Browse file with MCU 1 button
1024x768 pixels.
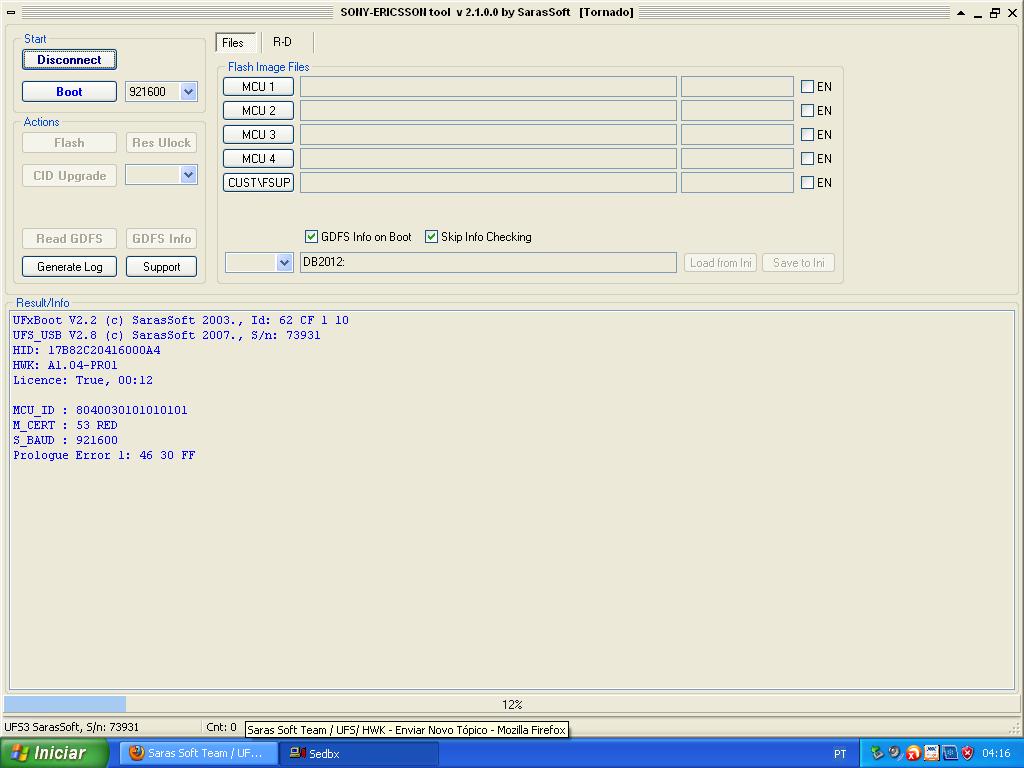point(259,86)
